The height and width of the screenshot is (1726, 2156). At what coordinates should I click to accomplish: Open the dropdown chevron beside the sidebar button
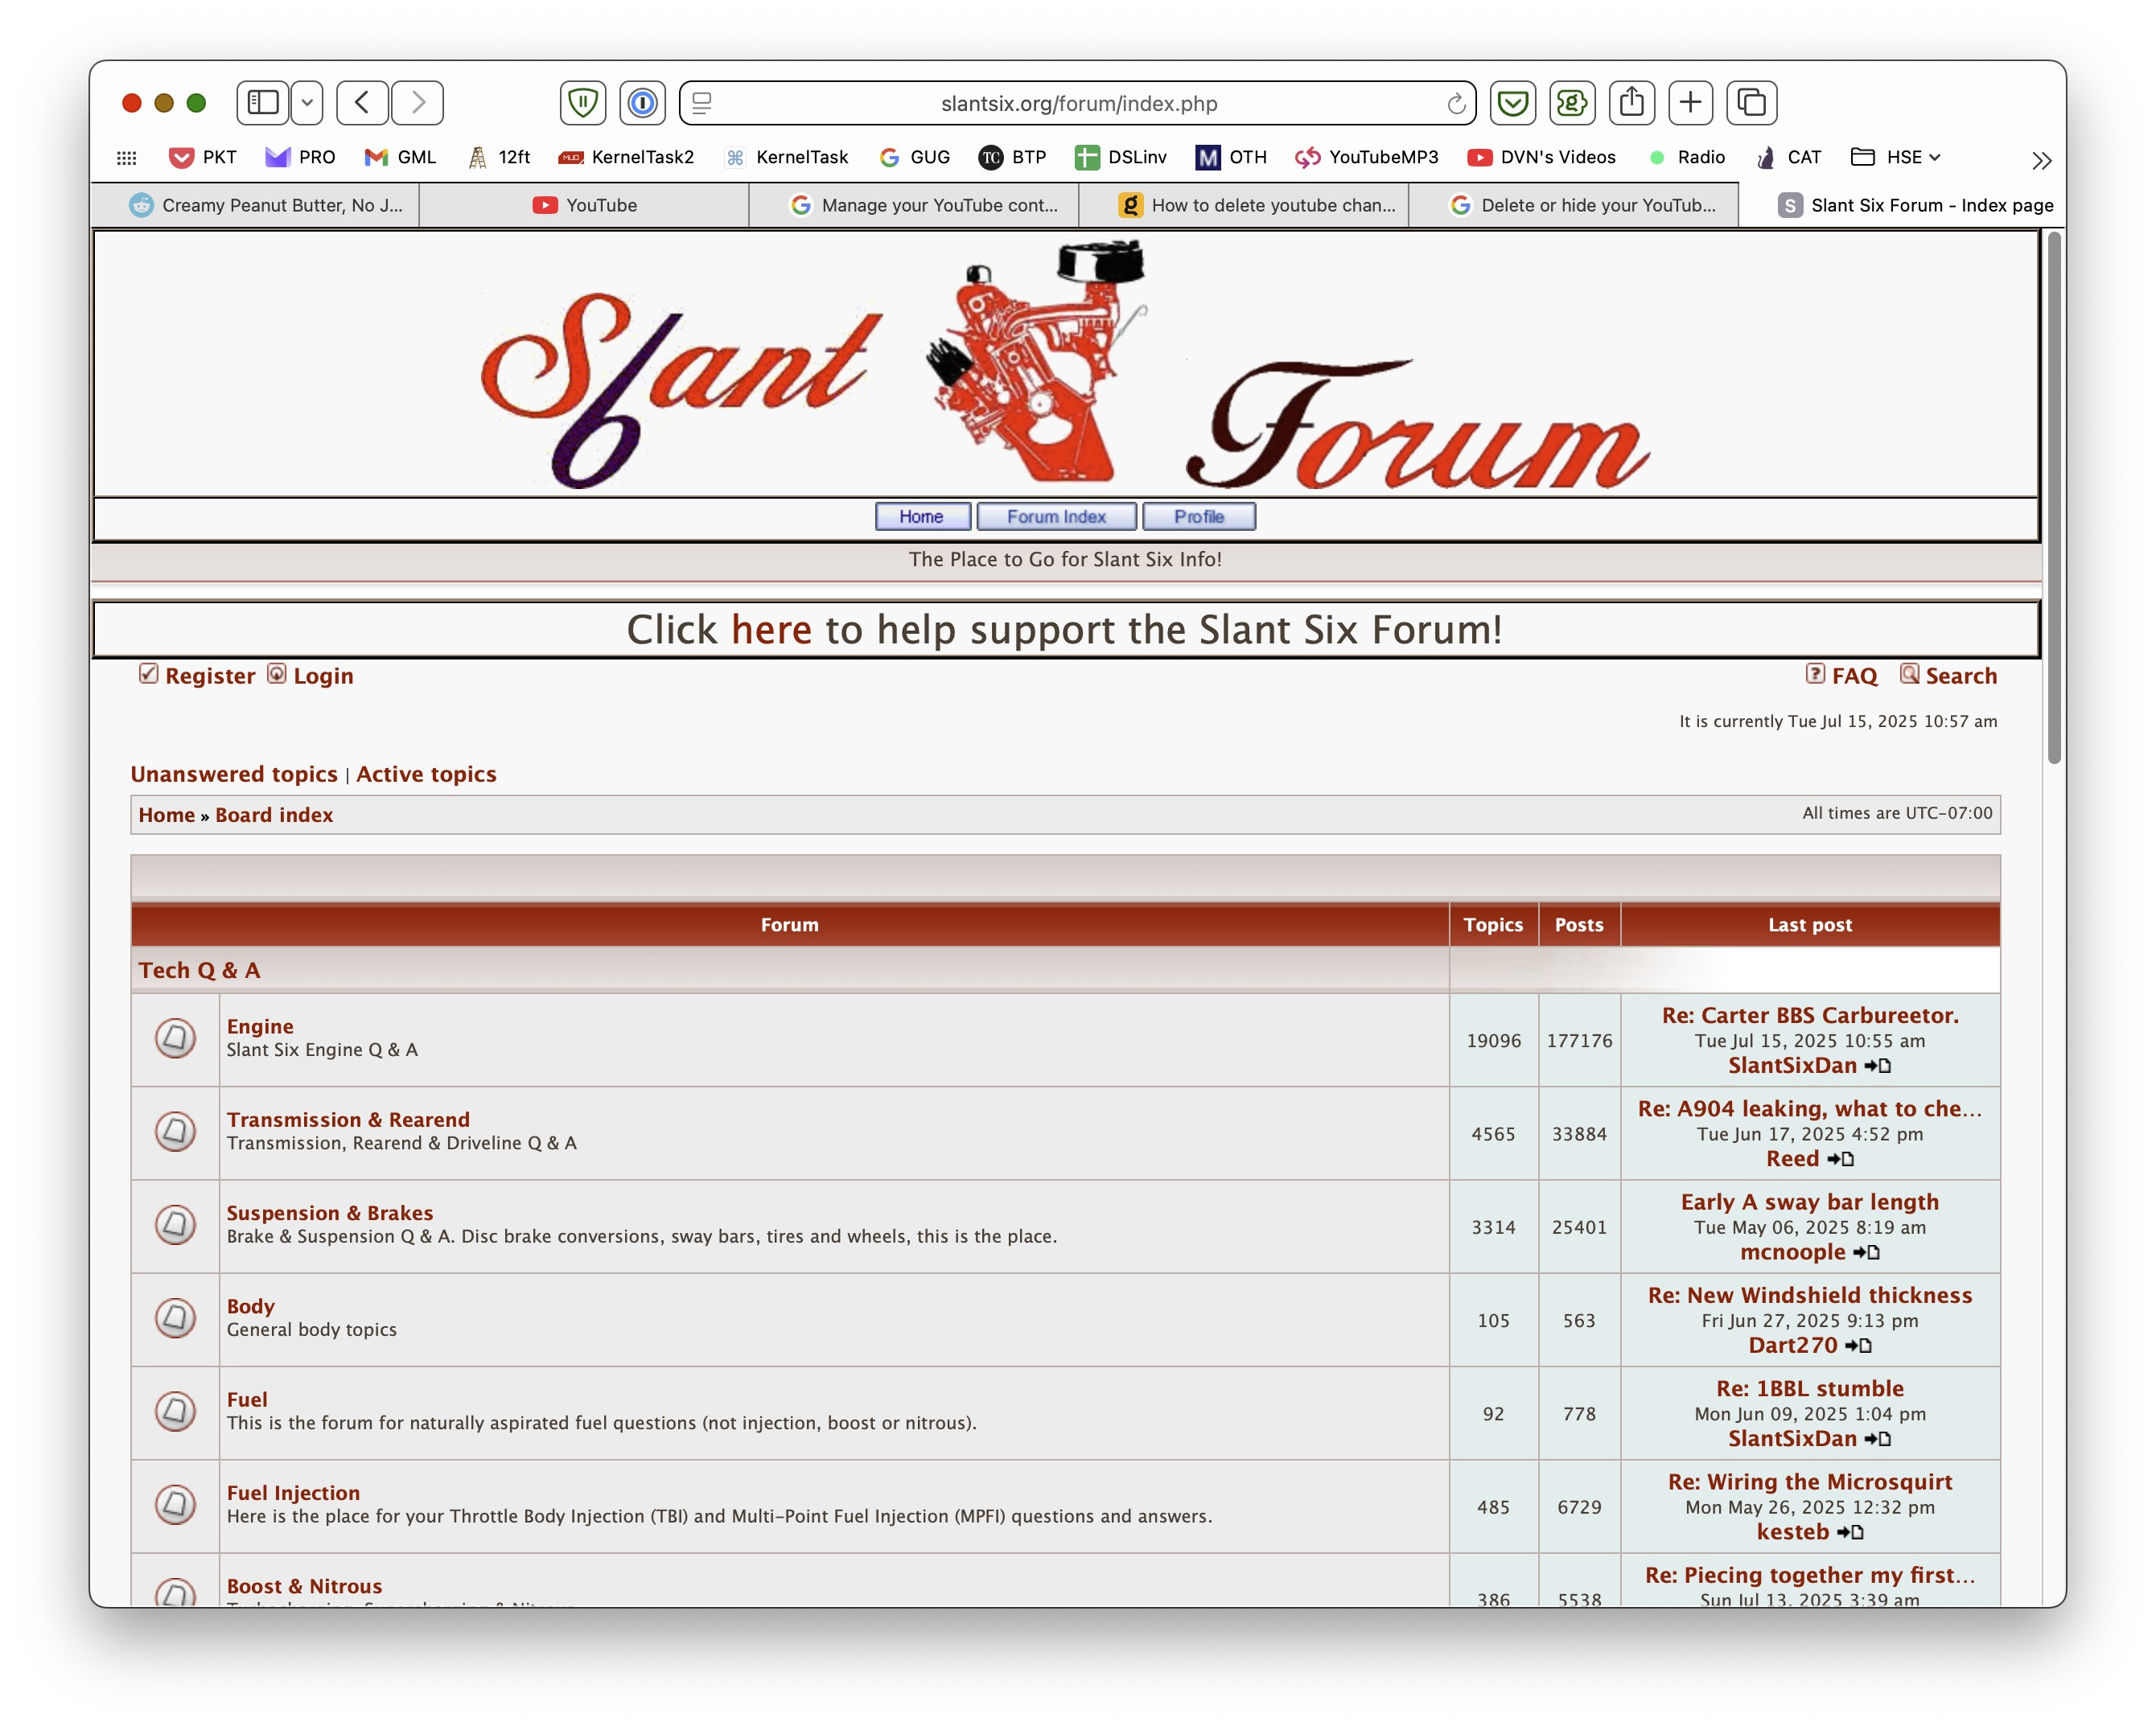[x=307, y=103]
